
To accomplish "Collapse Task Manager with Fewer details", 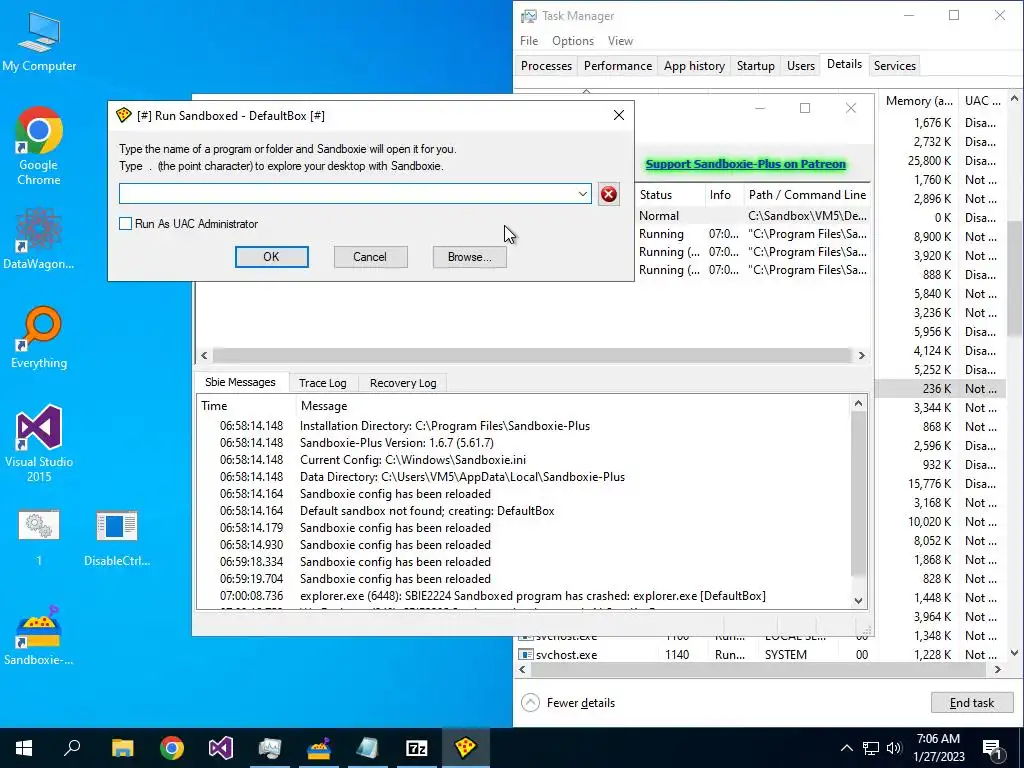I will (568, 703).
